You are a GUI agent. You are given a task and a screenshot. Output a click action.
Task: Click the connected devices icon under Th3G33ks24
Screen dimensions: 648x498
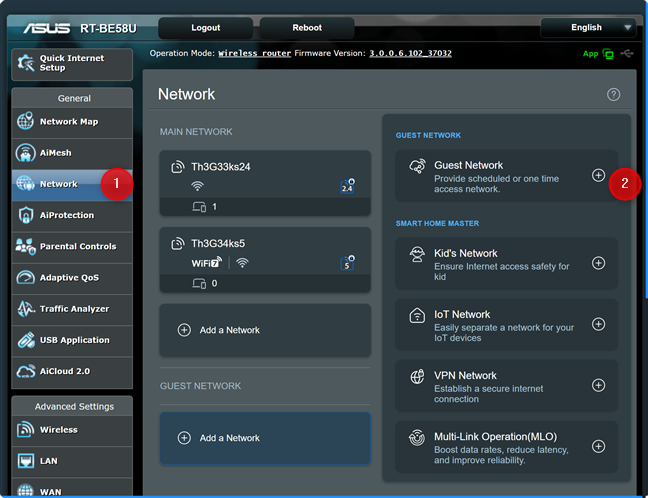[199, 207]
